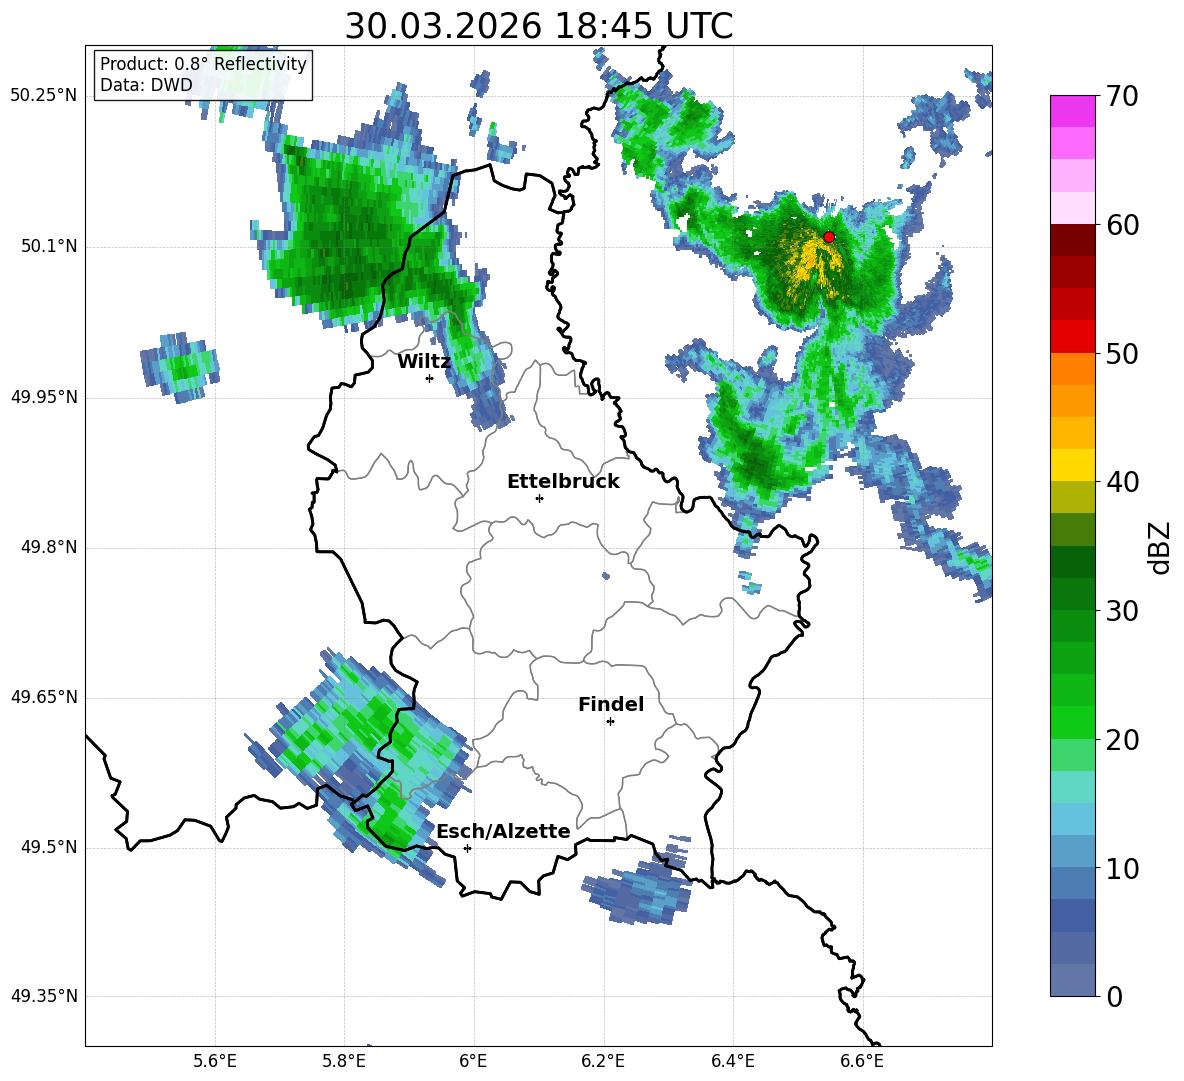Click the Findel location cross marker
1184x1081 pixels.
tap(610, 722)
